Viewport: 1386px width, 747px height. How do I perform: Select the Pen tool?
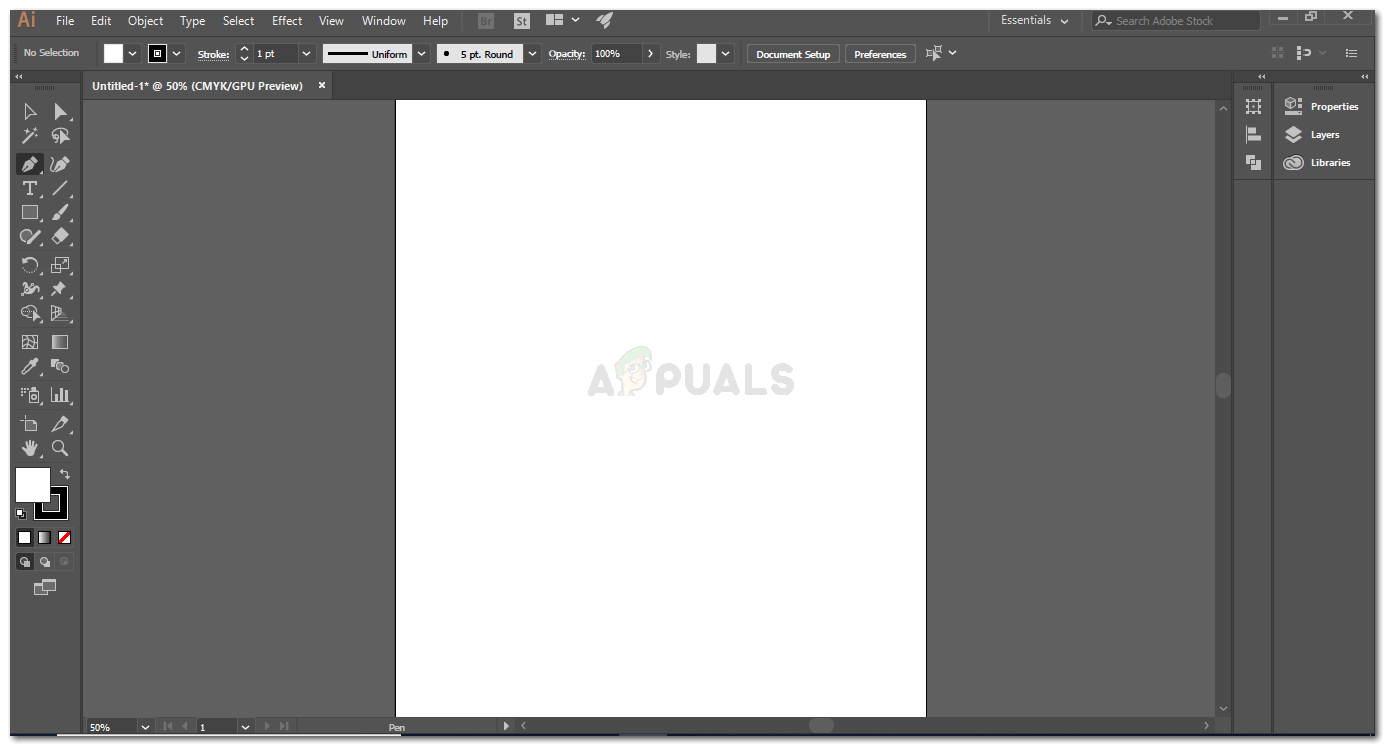pos(30,164)
